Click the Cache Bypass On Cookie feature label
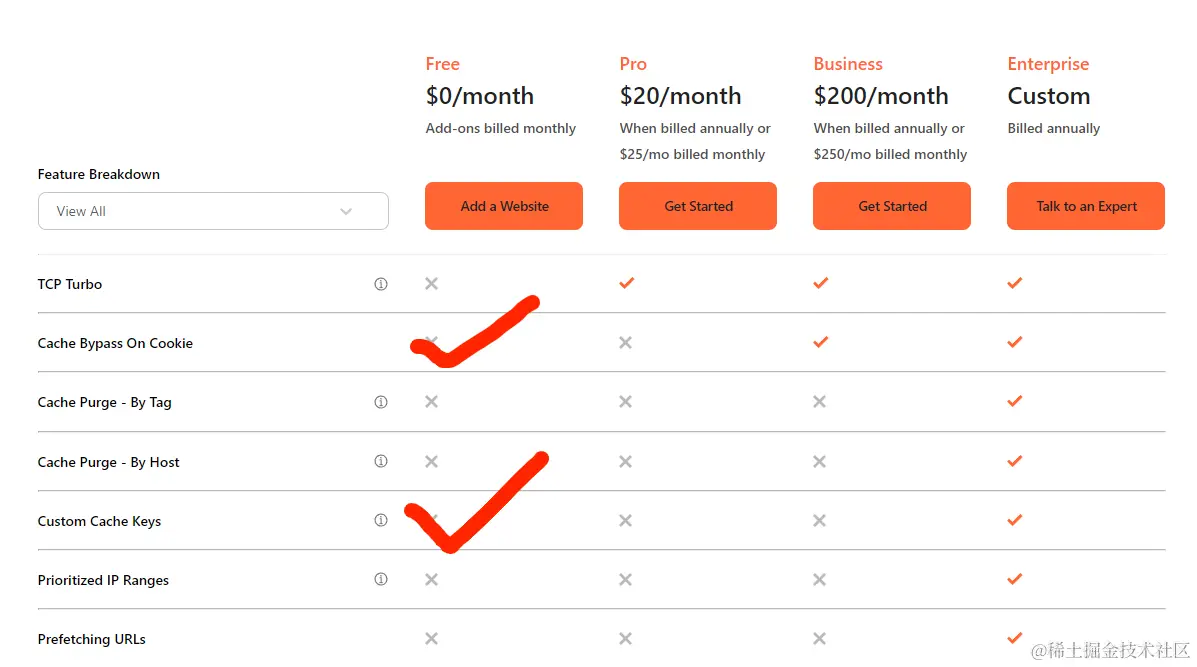The width and height of the screenshot is (1197, 667). pos(115,343)
